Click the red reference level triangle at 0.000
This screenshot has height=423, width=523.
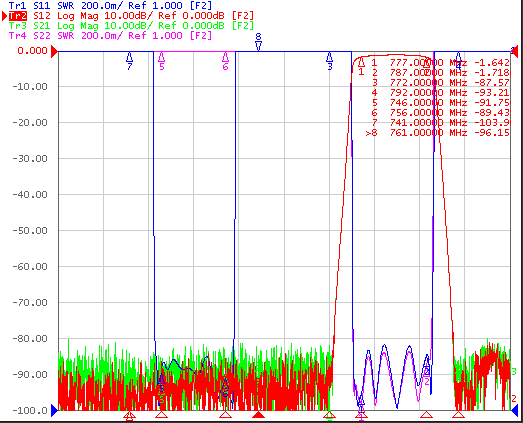54,51
